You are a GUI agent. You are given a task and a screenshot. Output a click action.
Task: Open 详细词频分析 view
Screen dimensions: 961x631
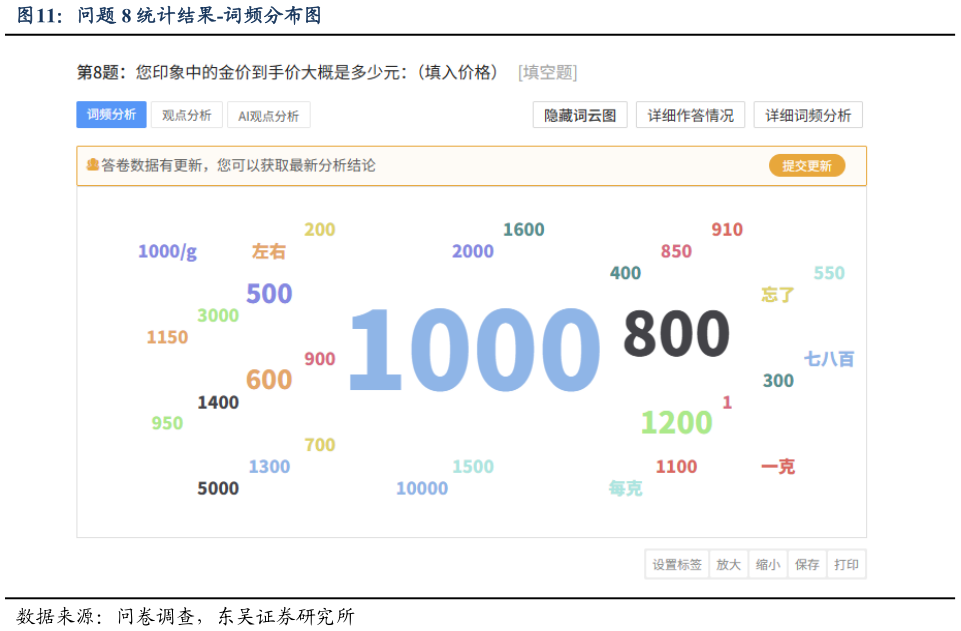[x=808, y=115]
